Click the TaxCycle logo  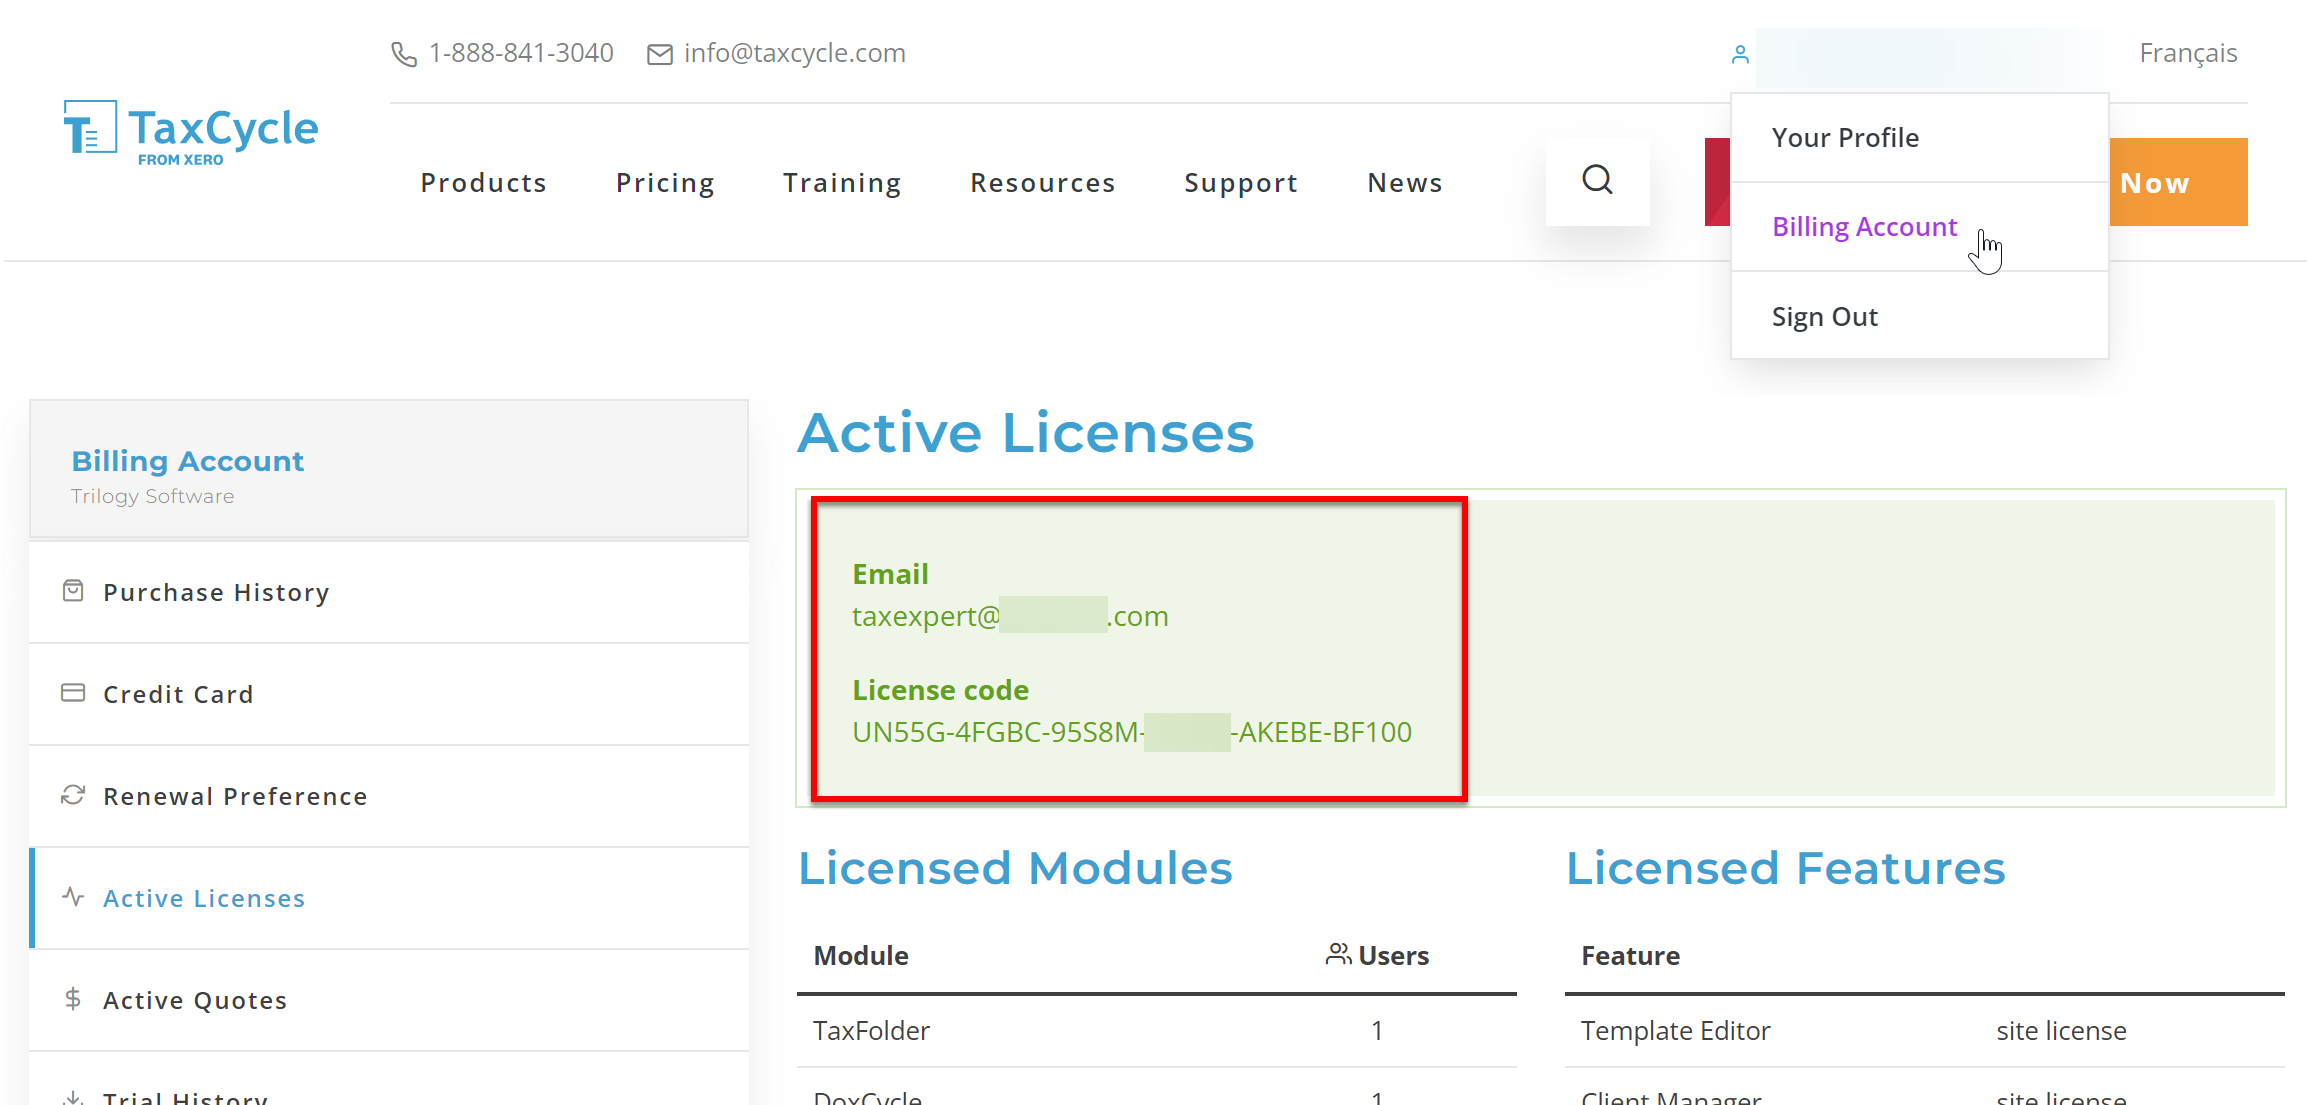[x=190, y=132]
